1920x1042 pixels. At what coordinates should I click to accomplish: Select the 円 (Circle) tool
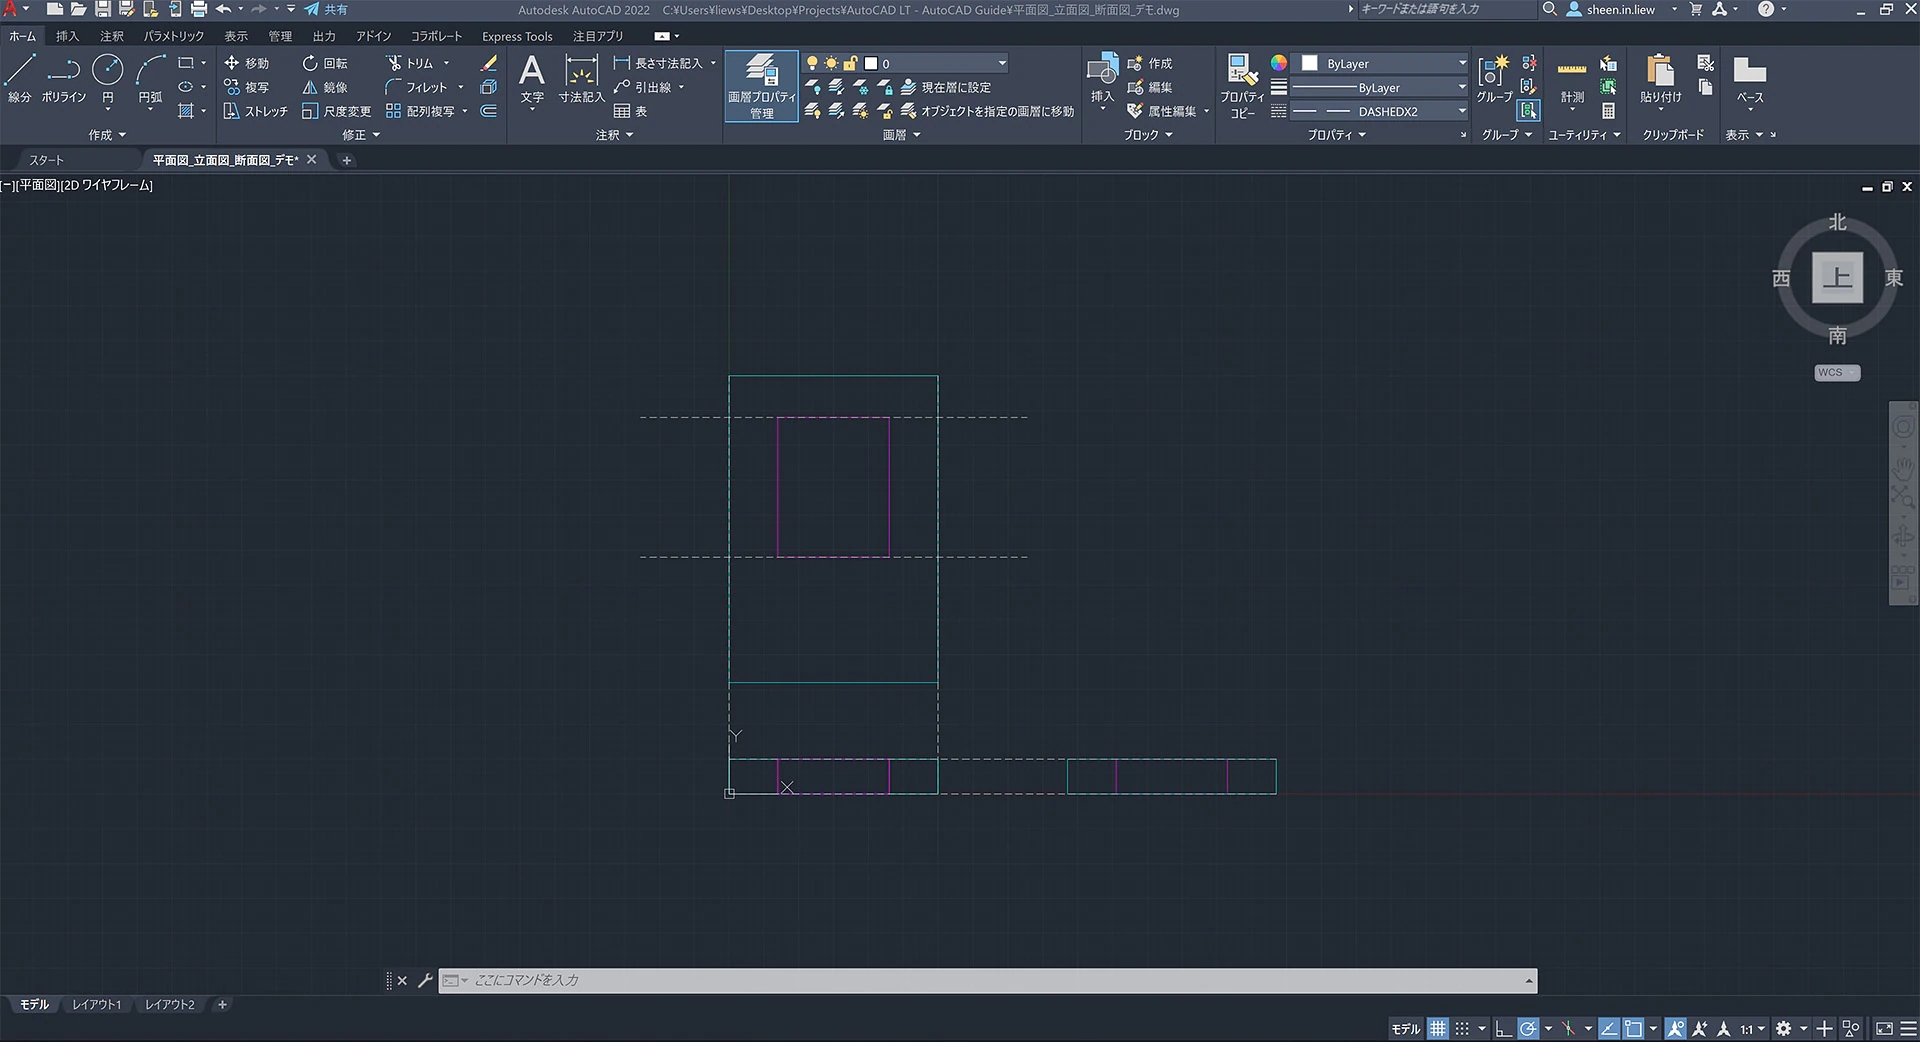pos(108,80)
